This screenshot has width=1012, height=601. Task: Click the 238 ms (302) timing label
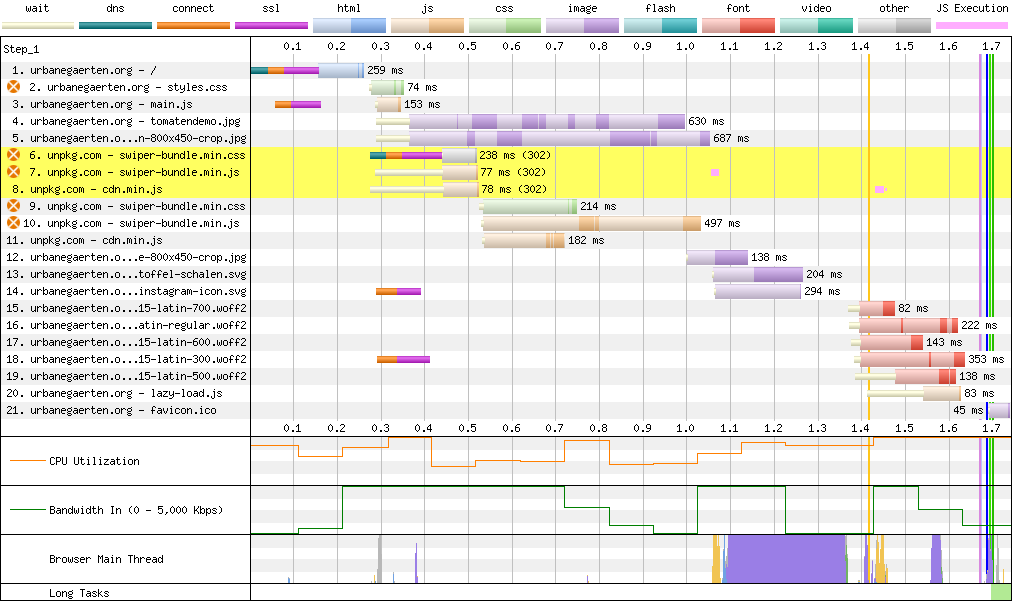tap(515, 155)
